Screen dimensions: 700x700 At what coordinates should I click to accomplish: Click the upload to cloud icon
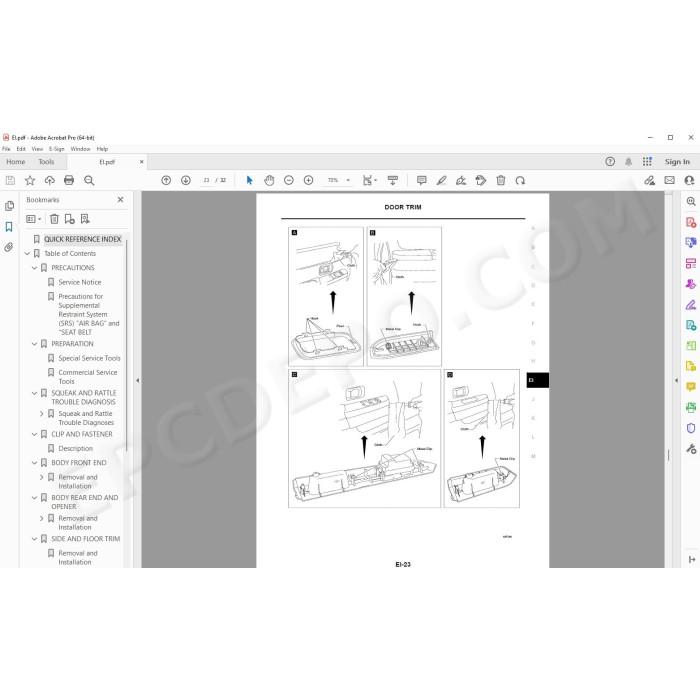50,180
